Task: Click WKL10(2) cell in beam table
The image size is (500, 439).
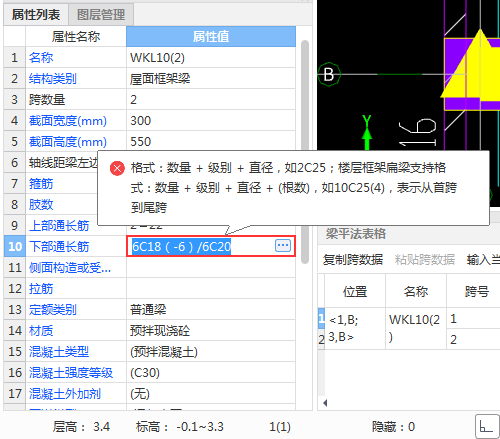Action: (416, 328)
